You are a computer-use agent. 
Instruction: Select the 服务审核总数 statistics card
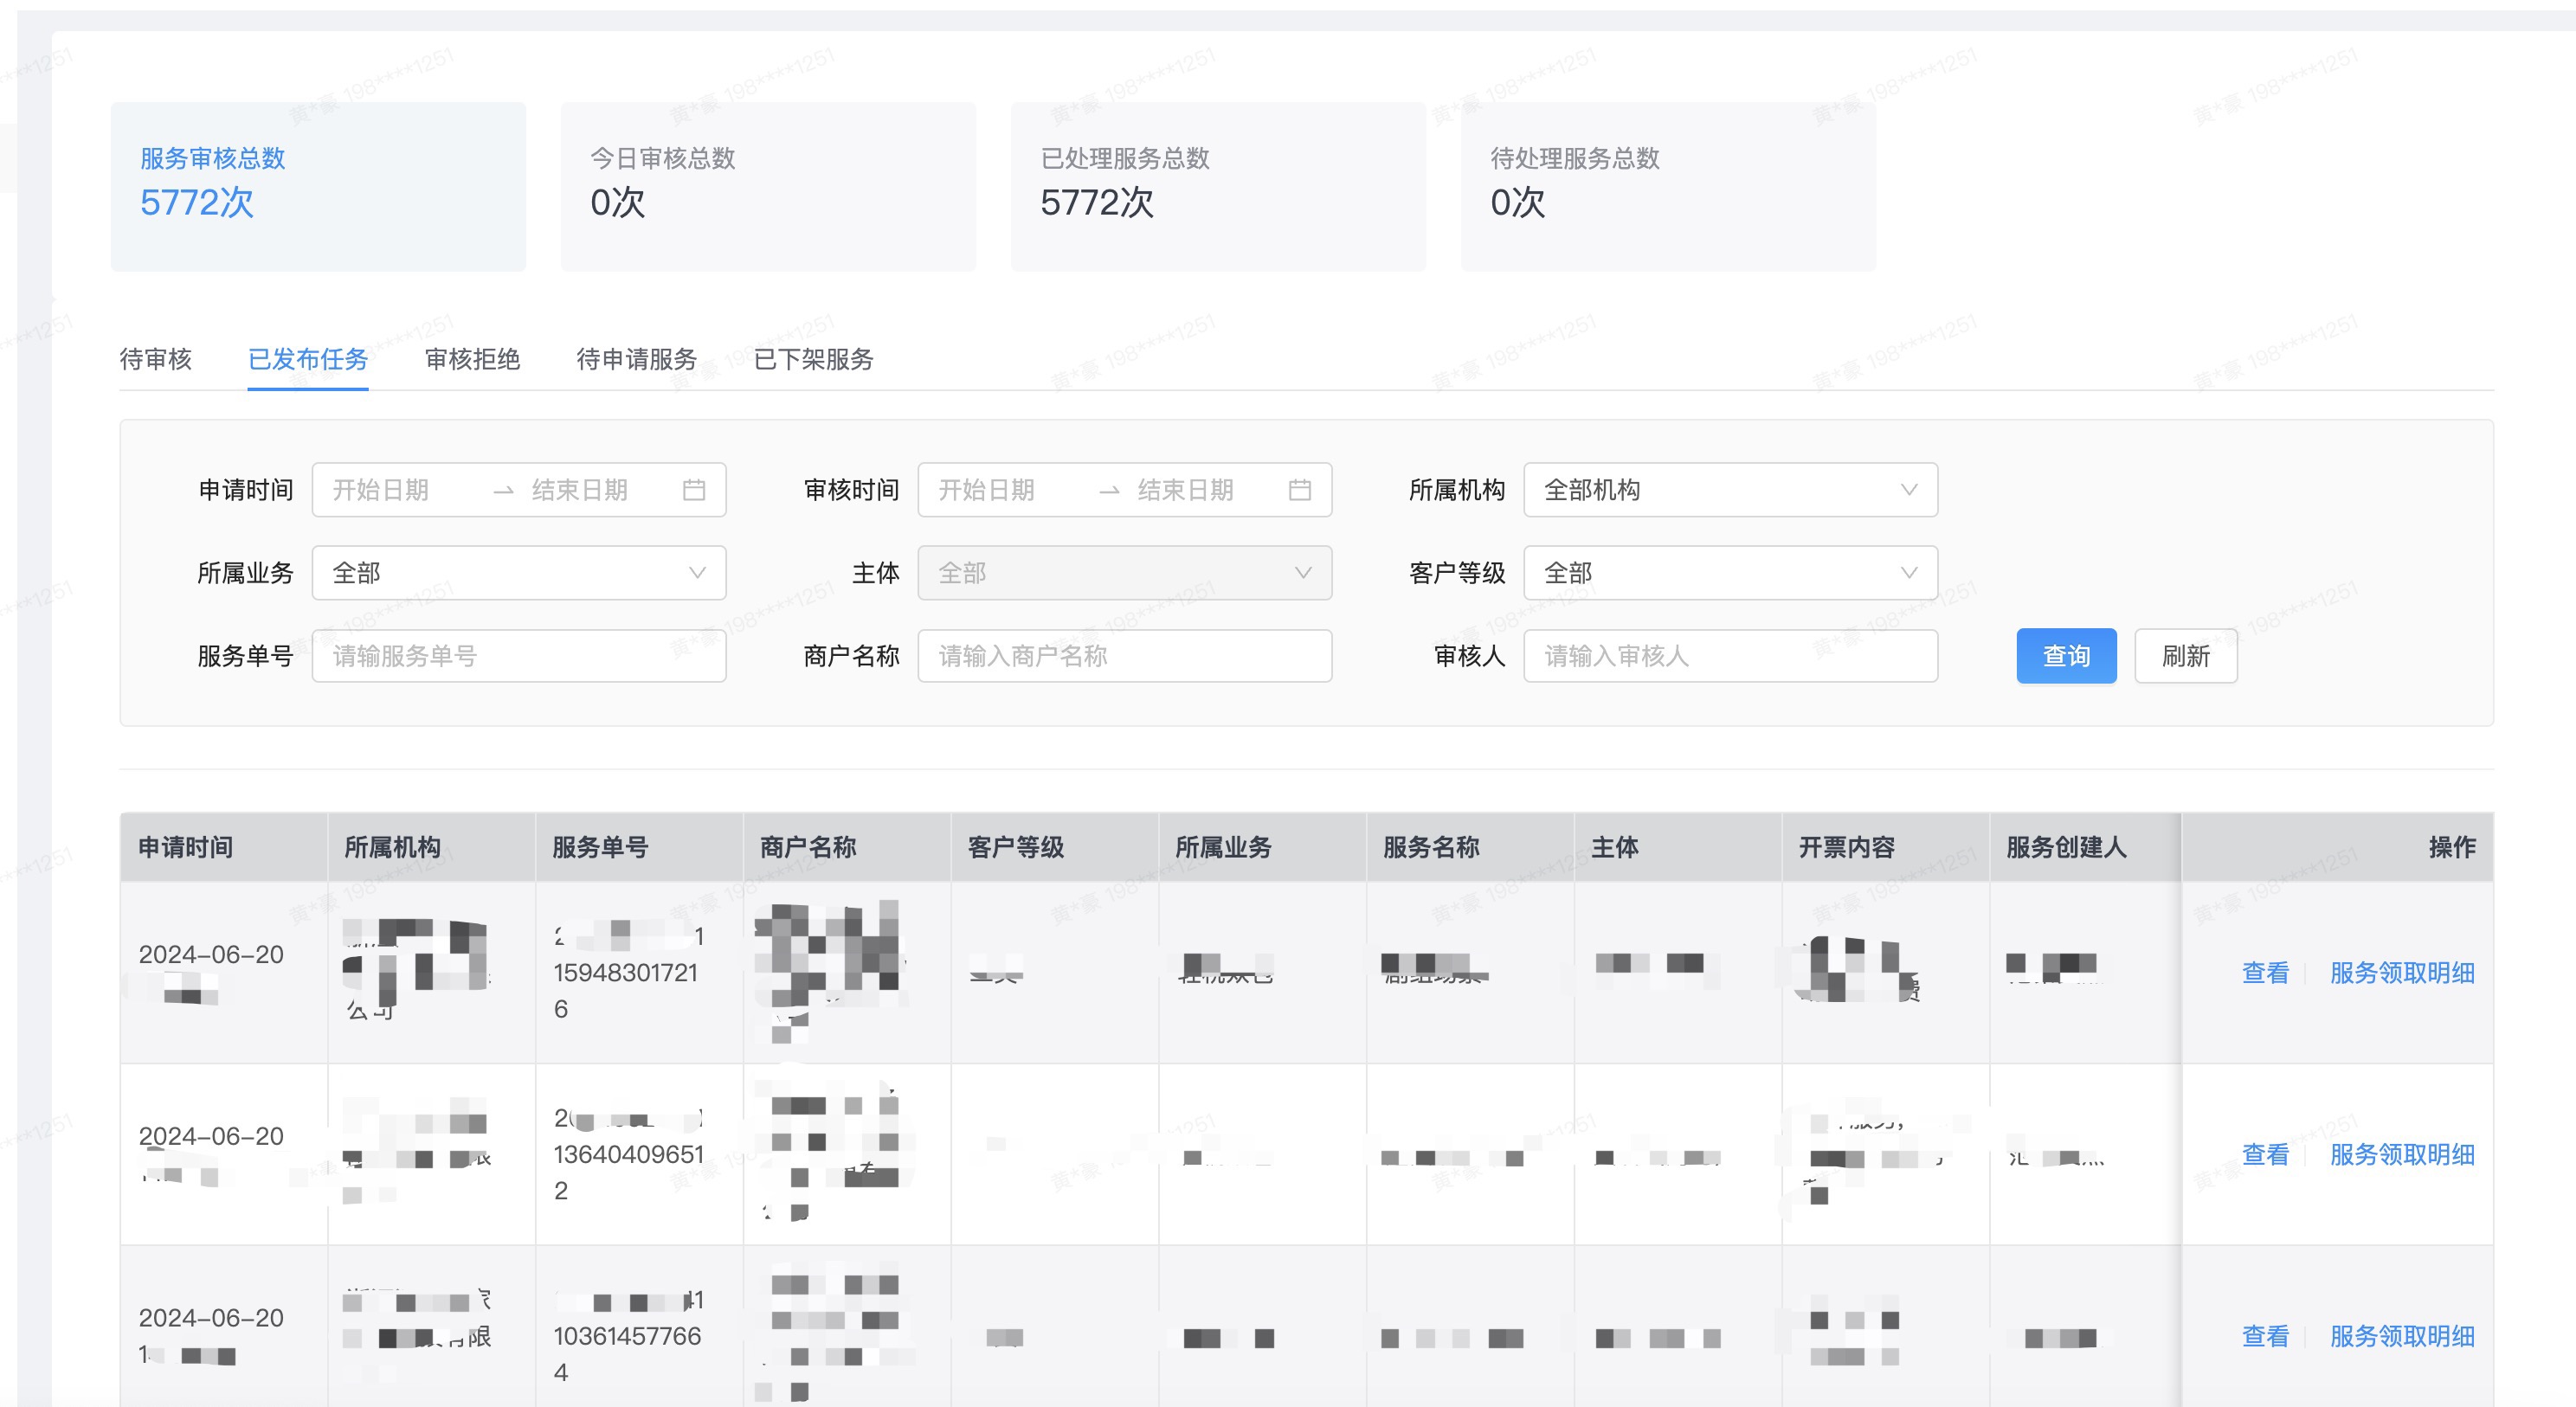pyautogui.click(x=318, y=187)
